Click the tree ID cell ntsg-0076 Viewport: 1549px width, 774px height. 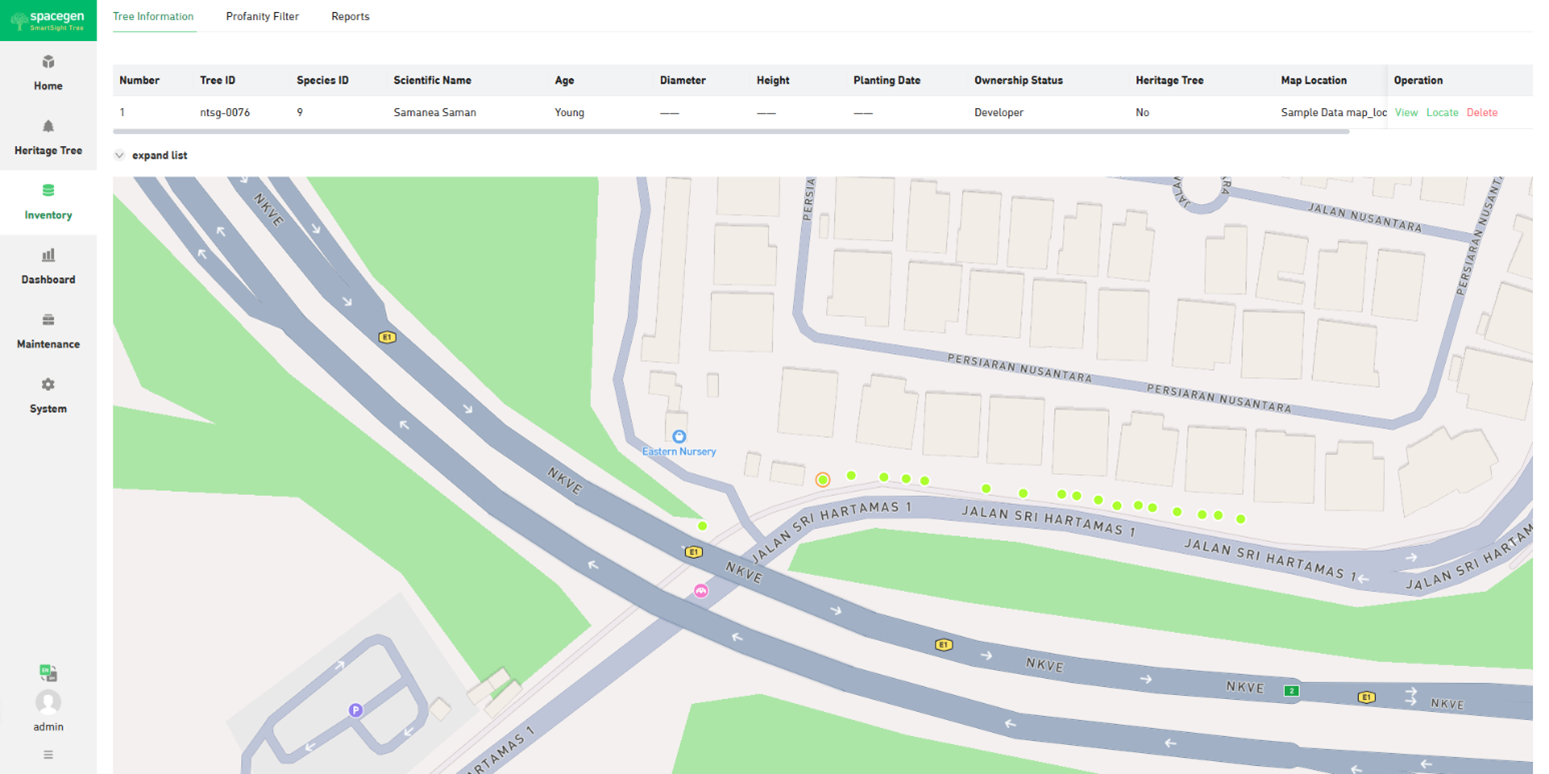(x=225, y=113)
